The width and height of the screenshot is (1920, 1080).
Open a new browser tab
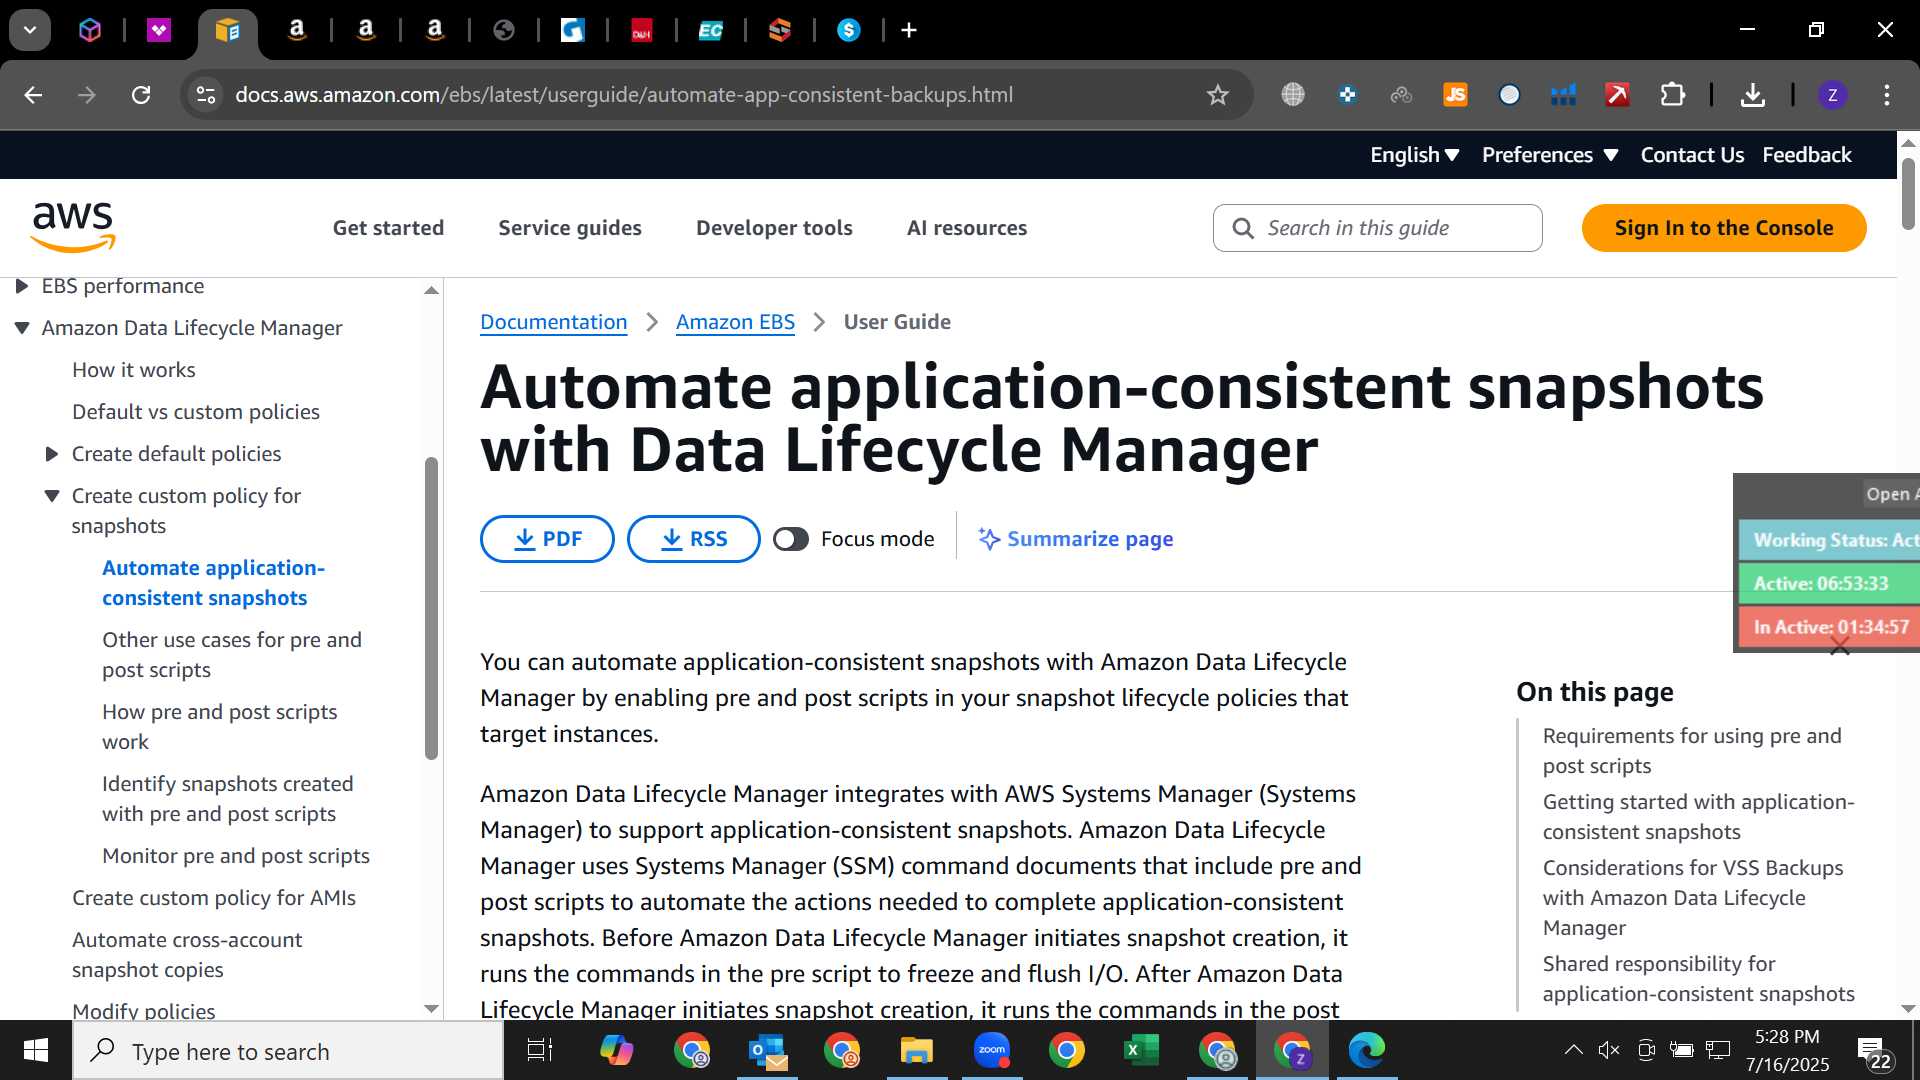click(x=909, y=30)
